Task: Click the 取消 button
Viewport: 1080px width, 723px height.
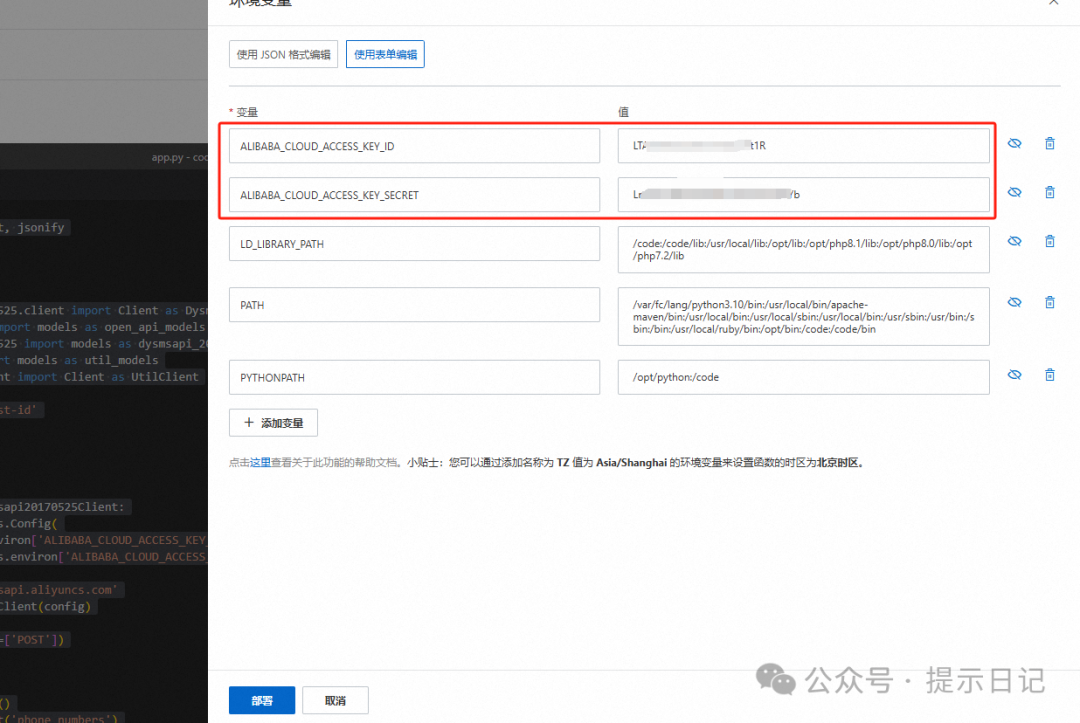Action: point(335,700)
